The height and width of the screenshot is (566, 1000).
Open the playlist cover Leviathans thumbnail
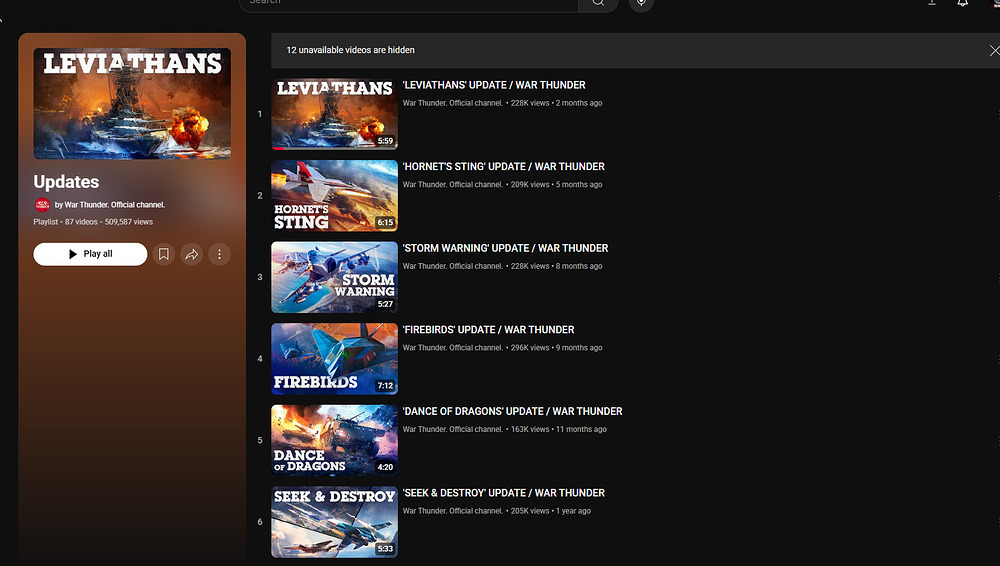pos(132,103)
